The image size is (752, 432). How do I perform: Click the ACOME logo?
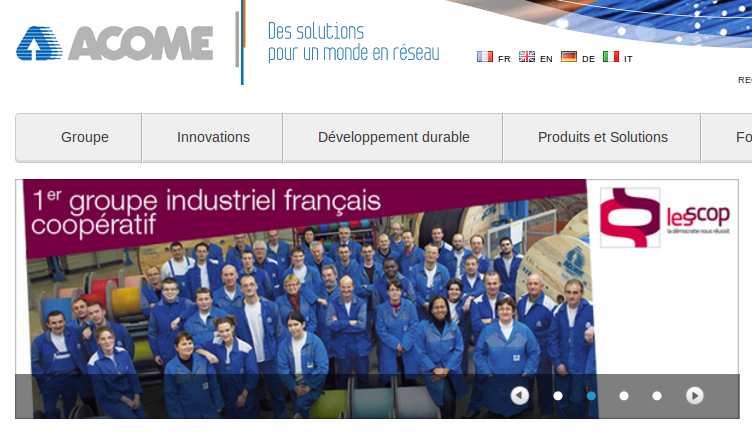pyautogui.click(x=115, y=43)
